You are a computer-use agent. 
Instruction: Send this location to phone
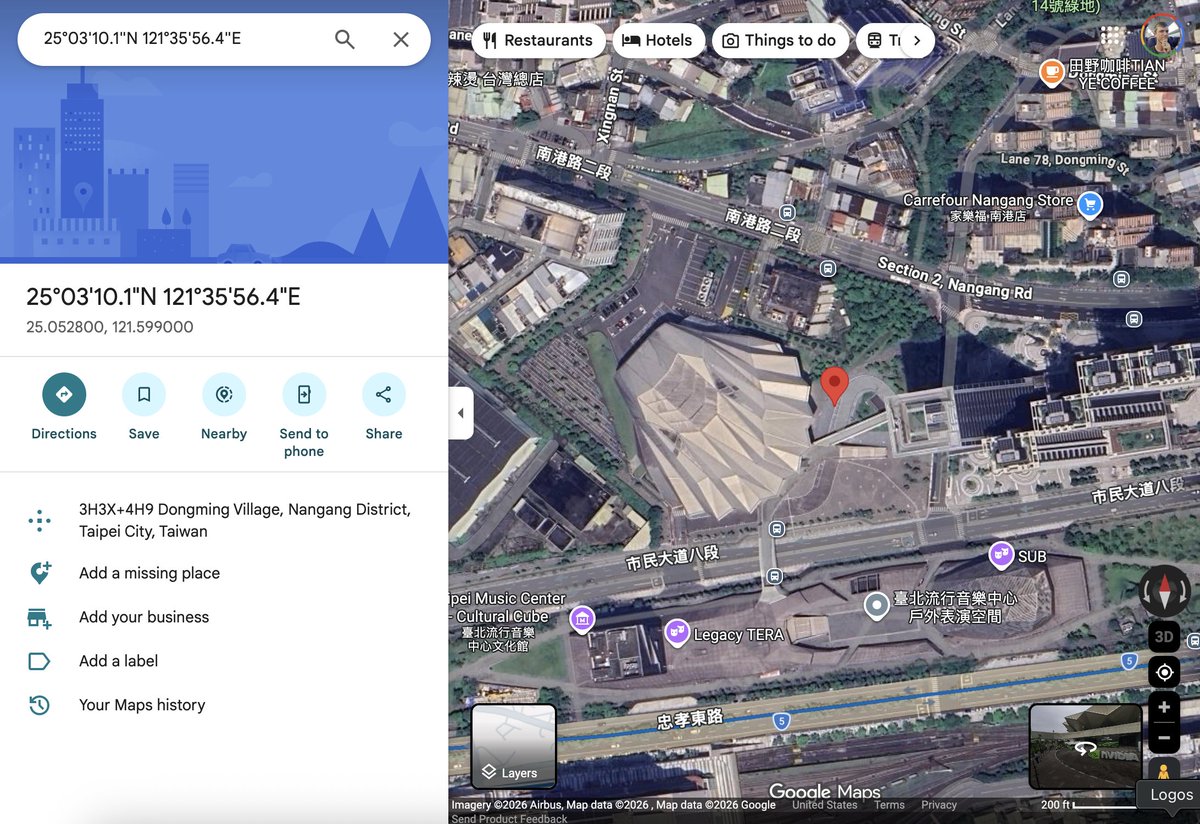tap(304, 416)
